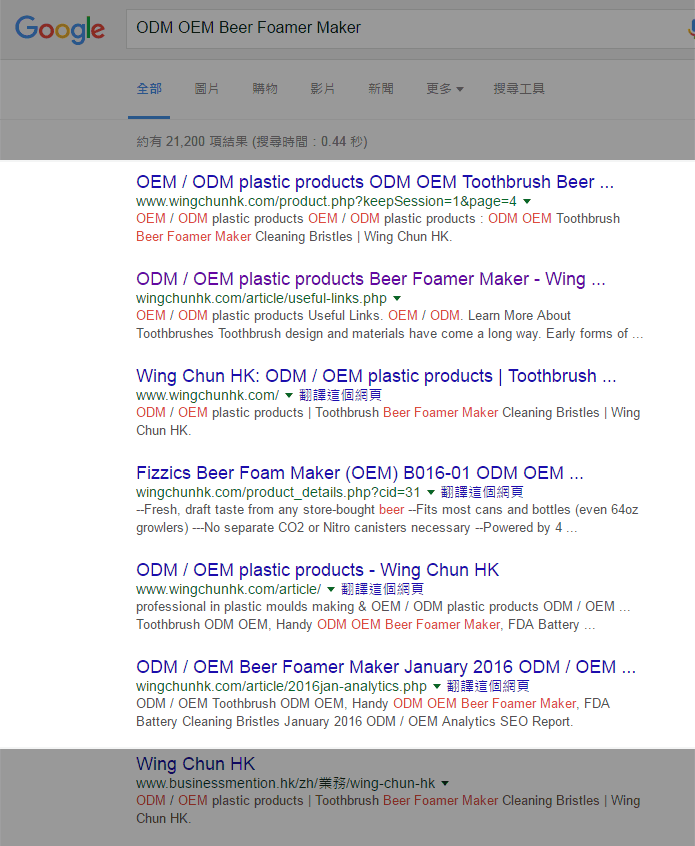Open result 'ODM / OEM plastic products - Wing Chun HK'

(317, 570)
